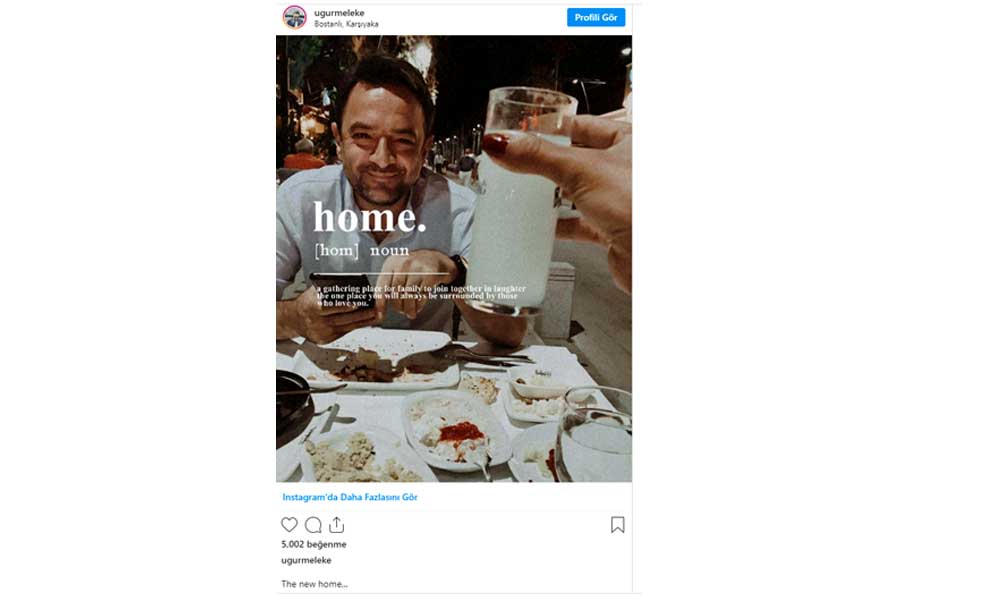View the 5.002 beğenme likes count
Screen dimensions: 1000x600
pos(314,545)
